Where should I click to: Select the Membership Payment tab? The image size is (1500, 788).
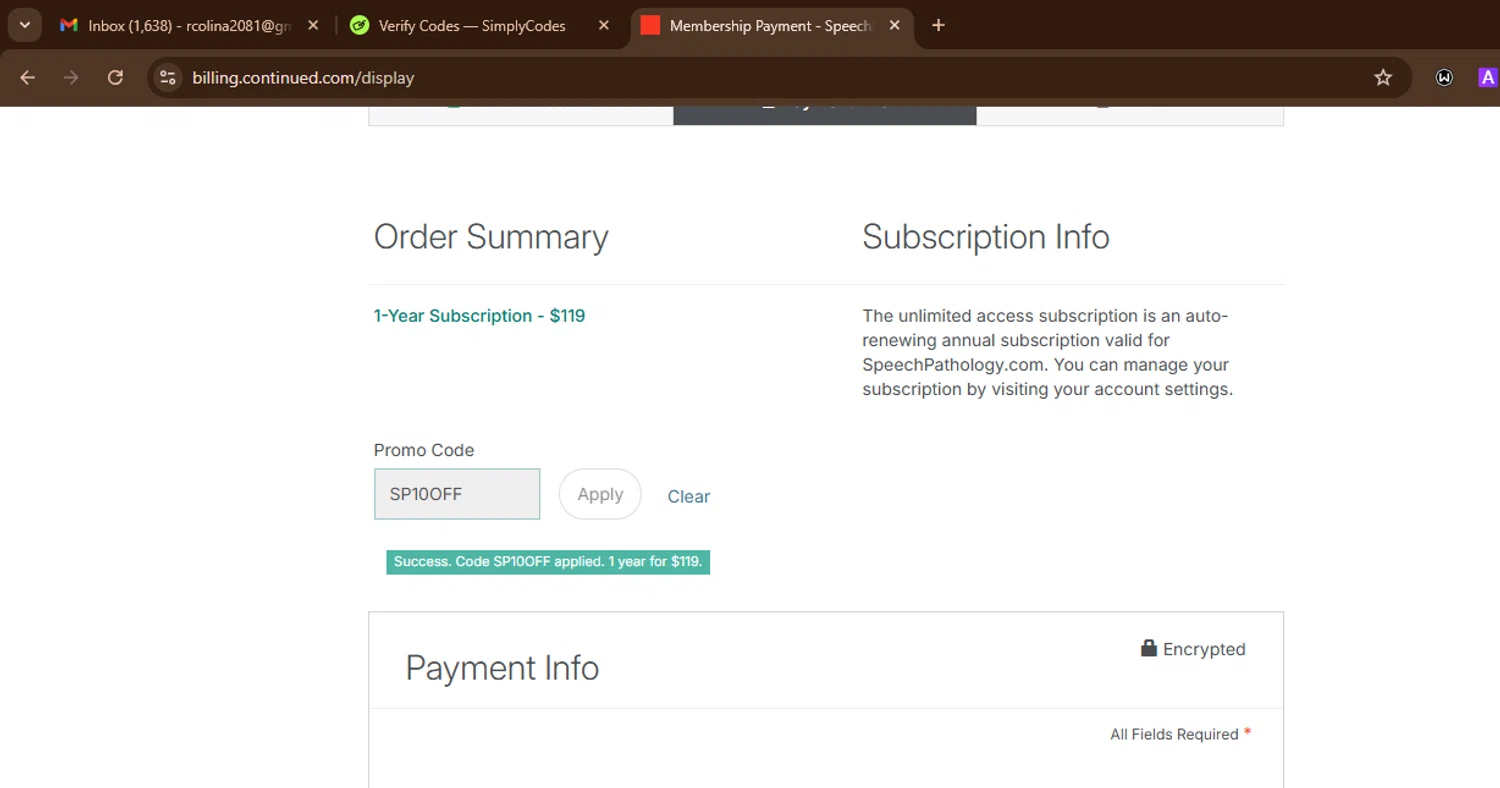point(771,26)
